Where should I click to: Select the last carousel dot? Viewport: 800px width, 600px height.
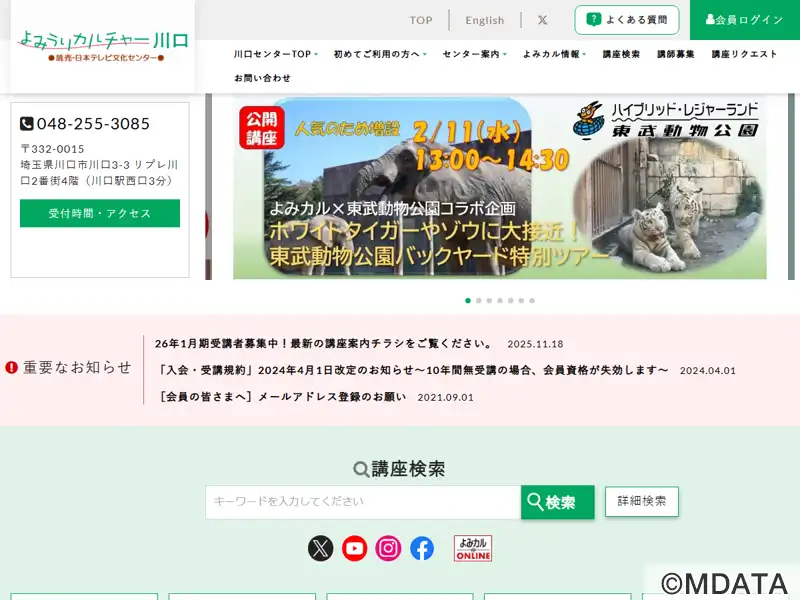[532, 301]
